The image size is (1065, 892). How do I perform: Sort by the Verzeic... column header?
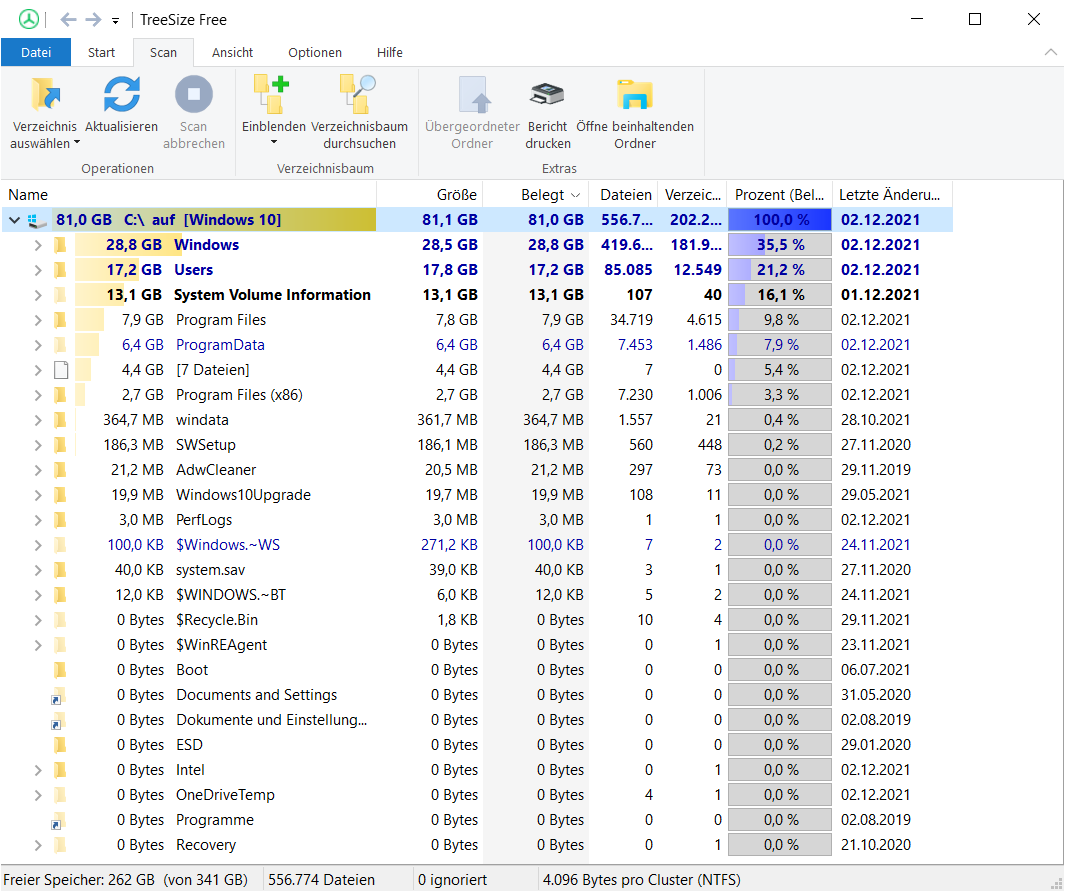coord(692,195)
